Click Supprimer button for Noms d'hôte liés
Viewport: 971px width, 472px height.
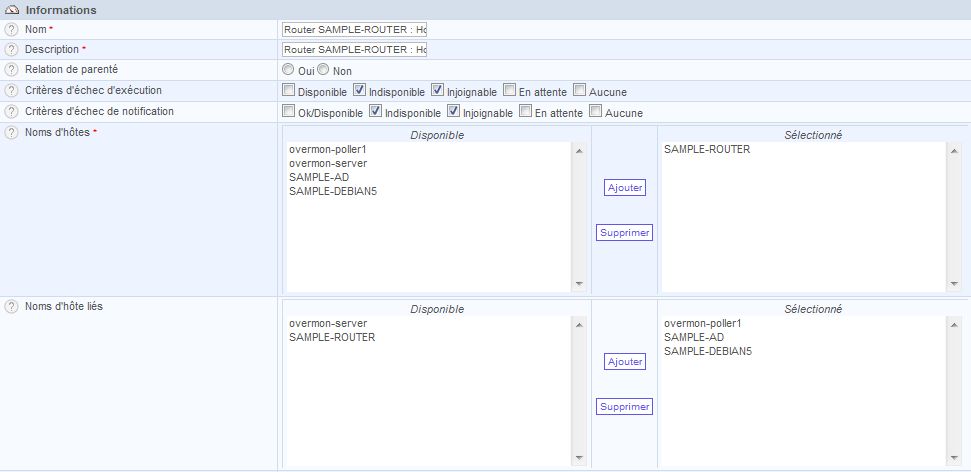[x=624, y=407]
